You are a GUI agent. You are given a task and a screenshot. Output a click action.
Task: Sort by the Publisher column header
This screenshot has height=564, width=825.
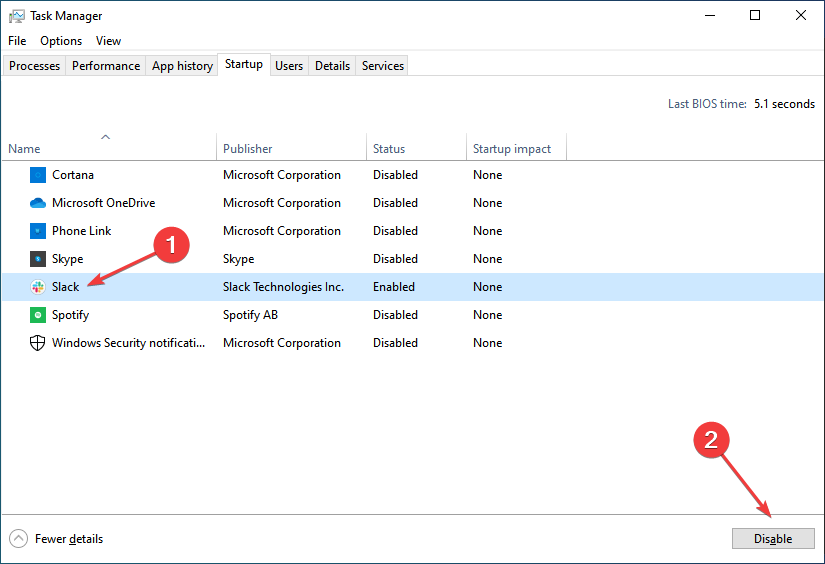pos(291,146)
